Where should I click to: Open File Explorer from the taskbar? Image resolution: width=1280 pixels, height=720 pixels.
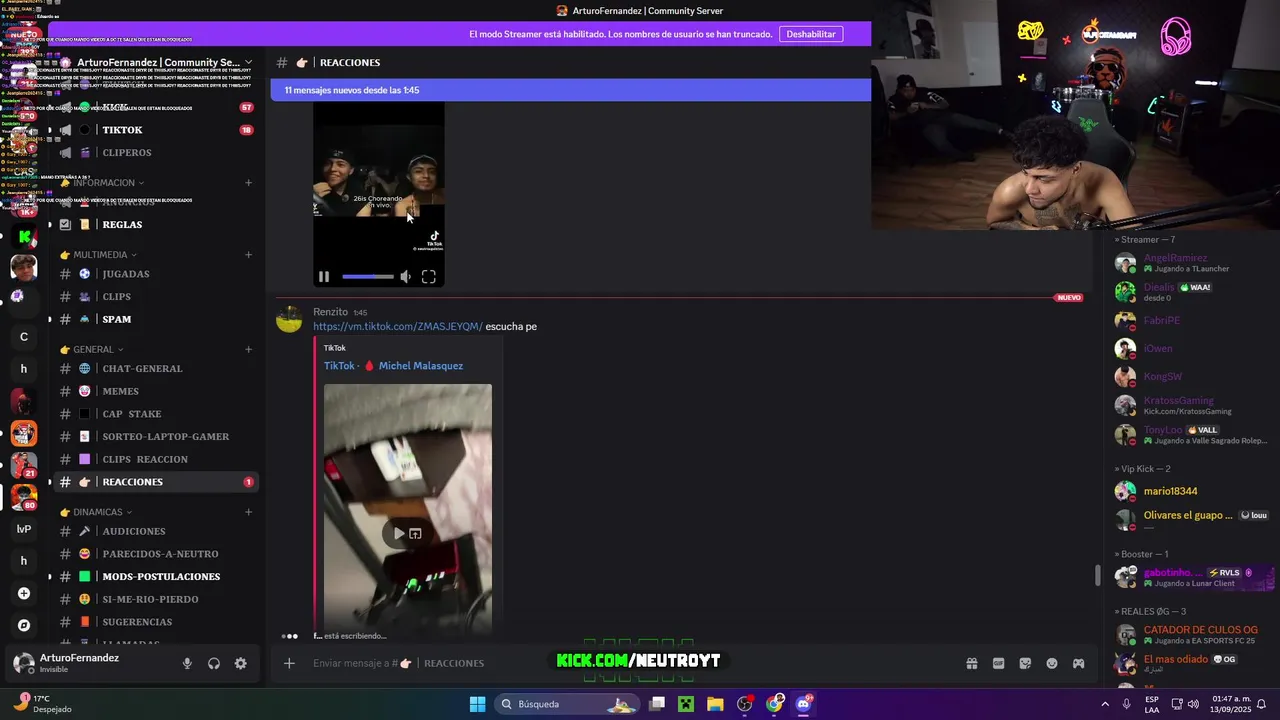[x=715, y=704]
